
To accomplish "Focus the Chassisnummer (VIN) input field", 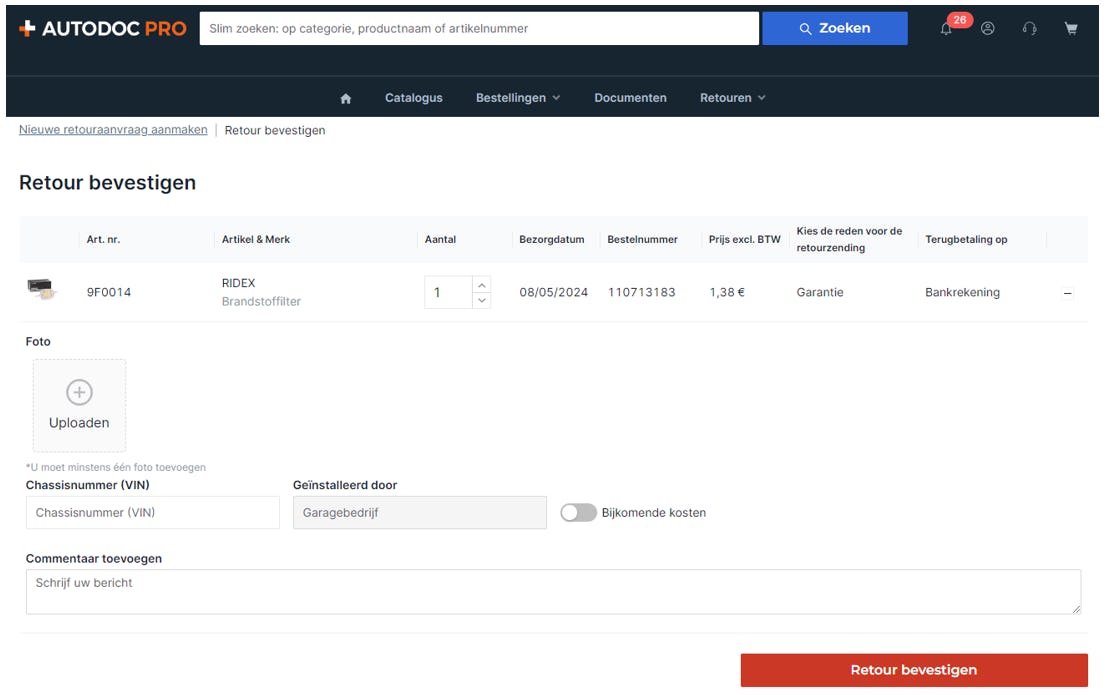I will tap(153, 513).
